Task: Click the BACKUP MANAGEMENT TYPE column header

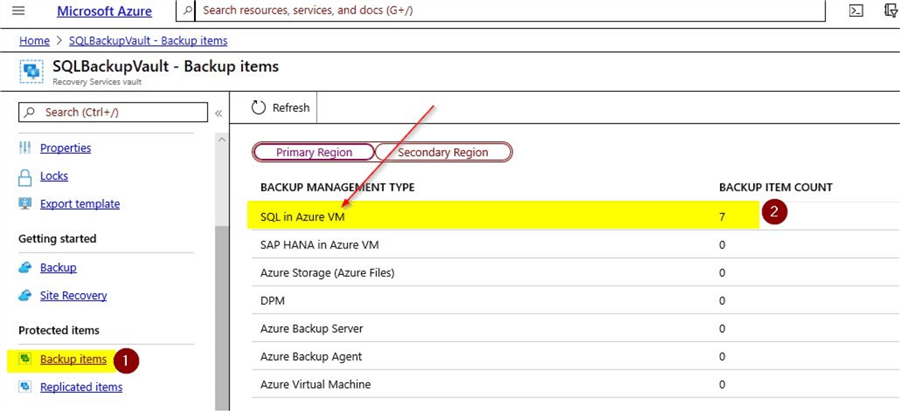Action: point(337,187)
